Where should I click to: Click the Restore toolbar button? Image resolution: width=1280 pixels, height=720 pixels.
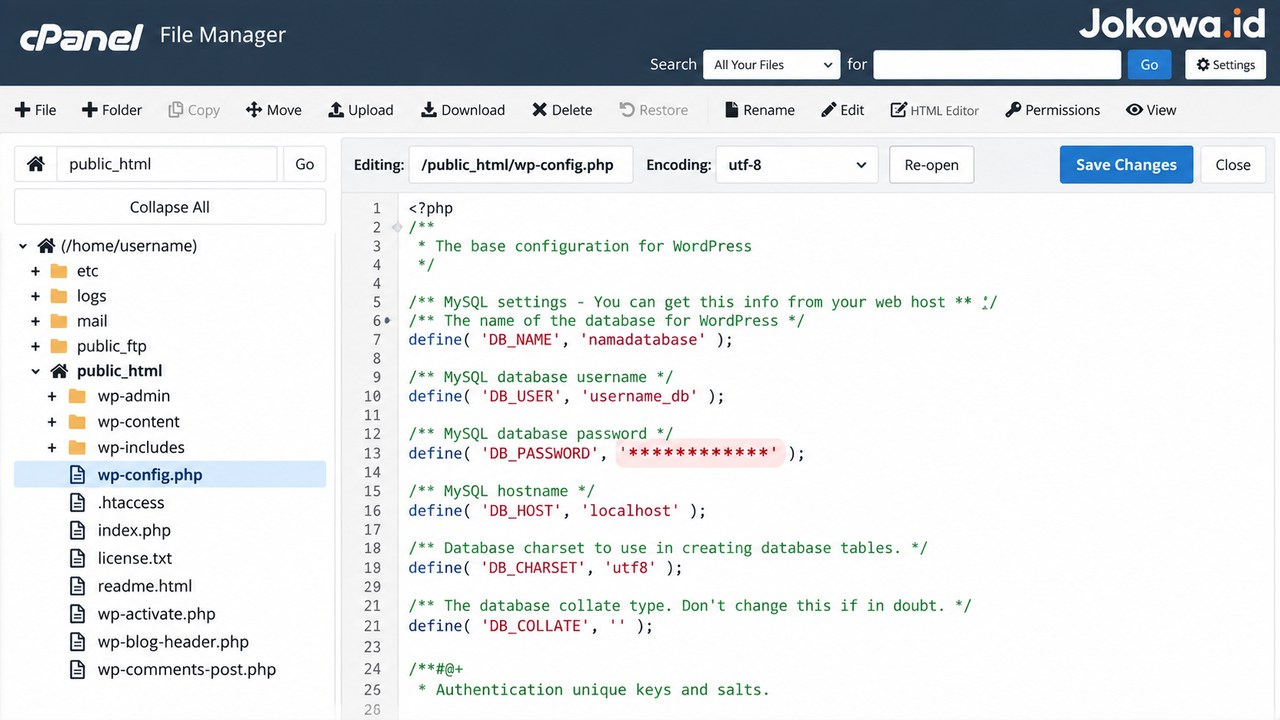(x=654, y=110)
